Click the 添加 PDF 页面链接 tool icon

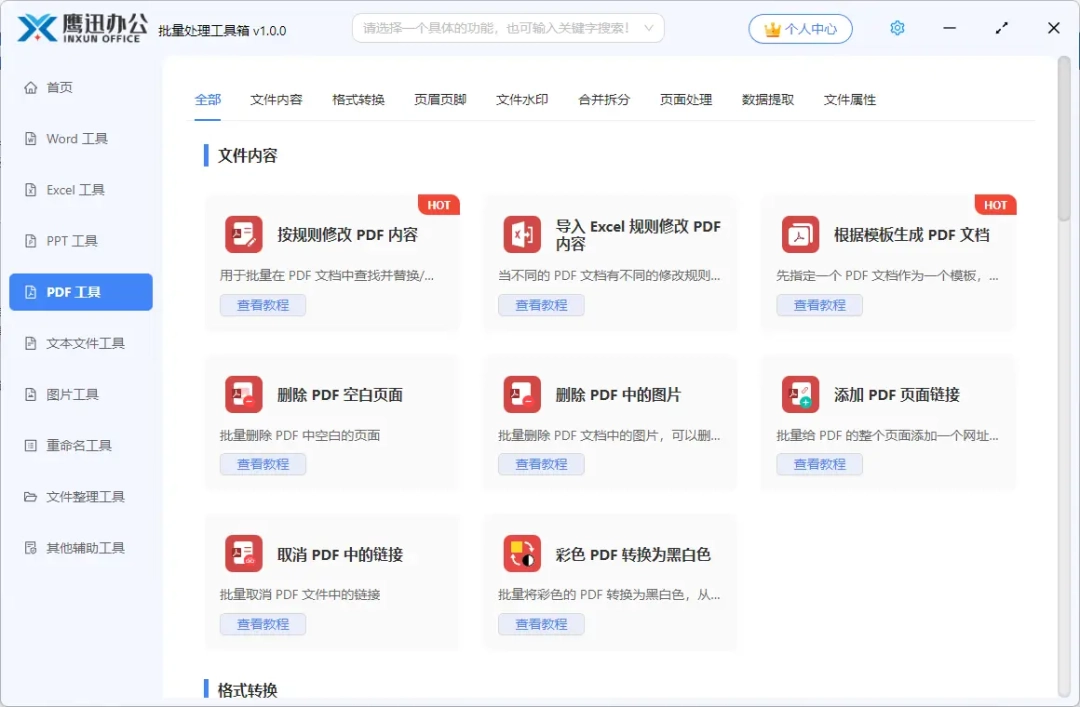coord(799,394)
